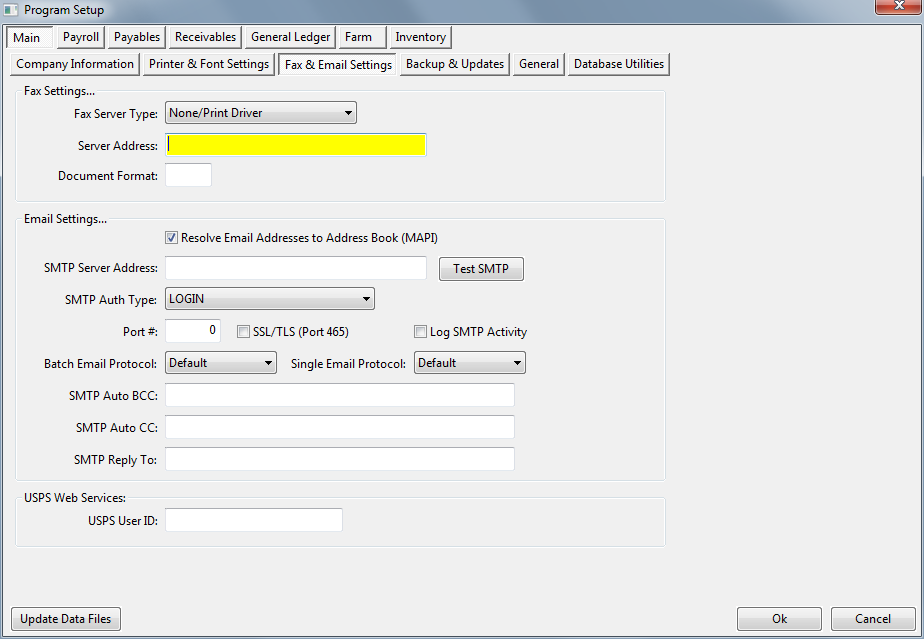The height and width of the screenshot is (639, 924).
Task: Toggle Log SMTP Activity checkbox
Action: tap(421, 332)
